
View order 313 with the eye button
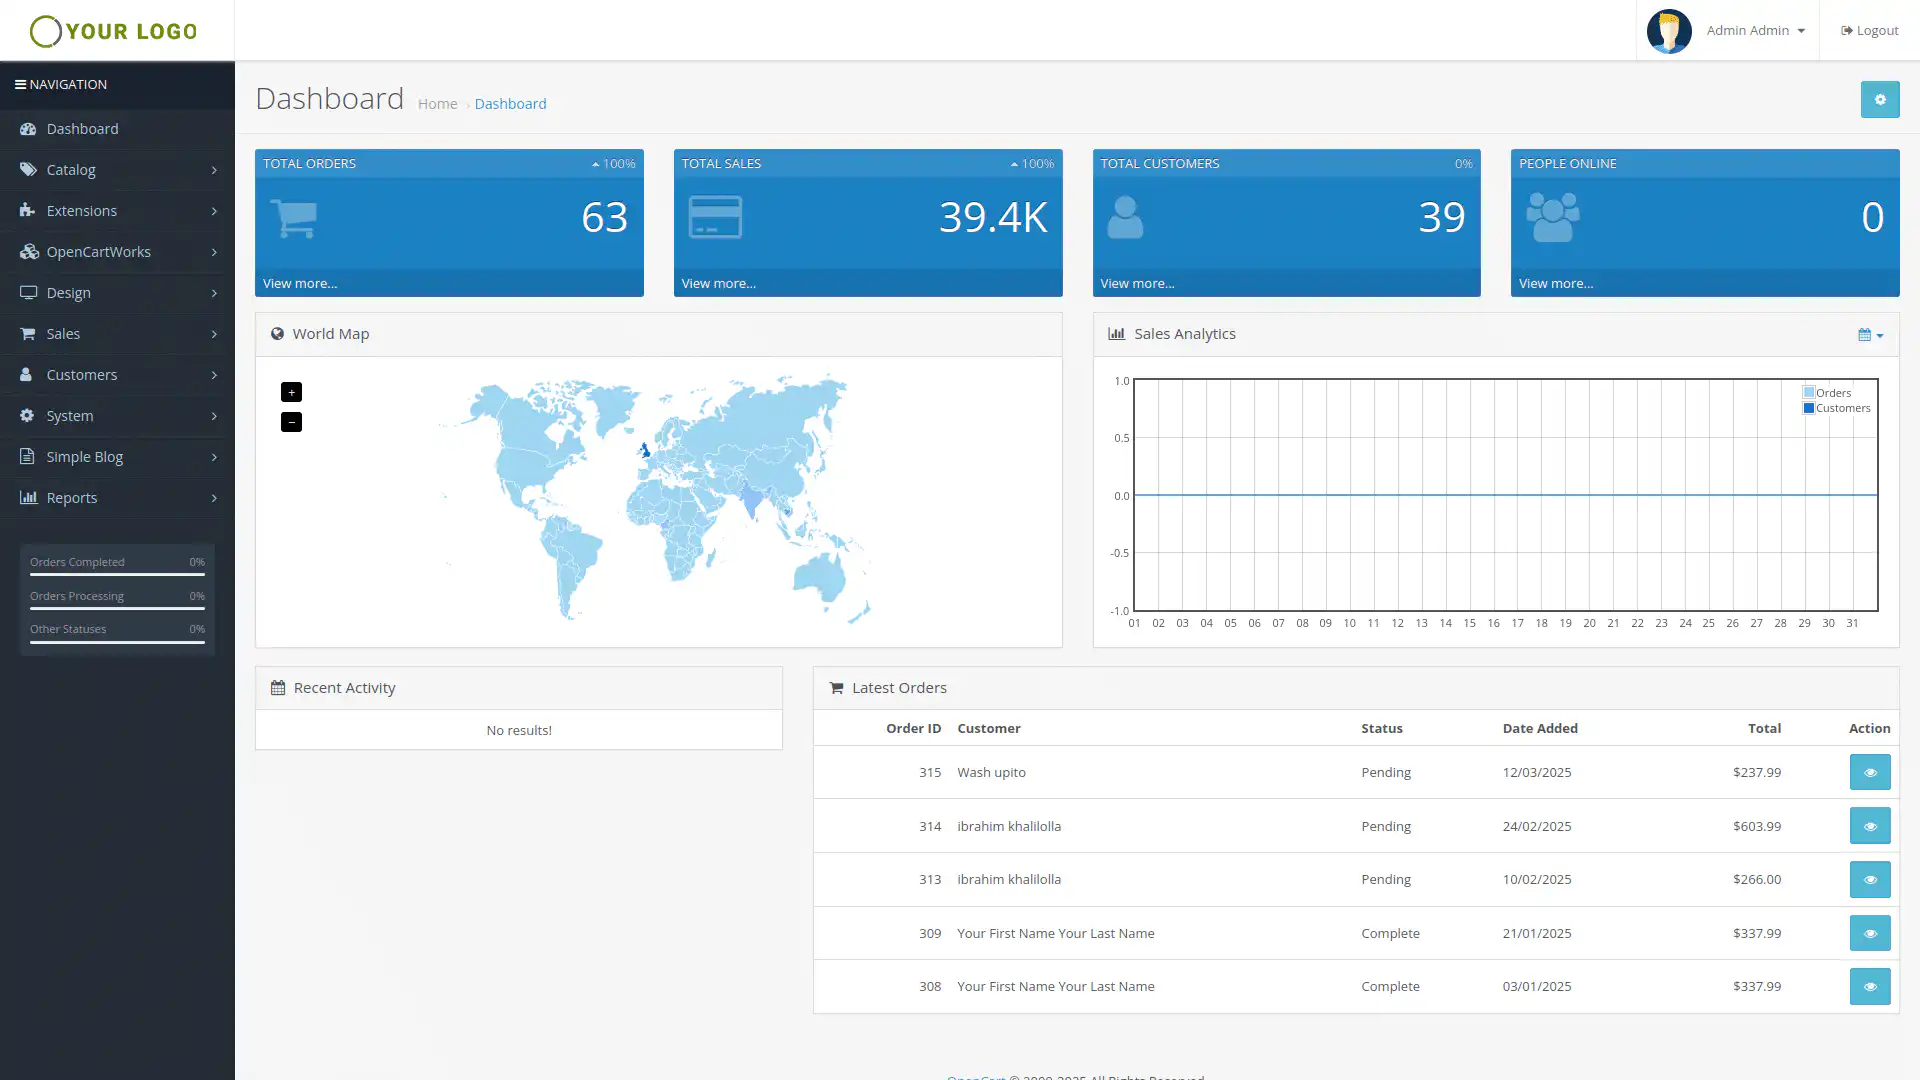point(1869,880)
